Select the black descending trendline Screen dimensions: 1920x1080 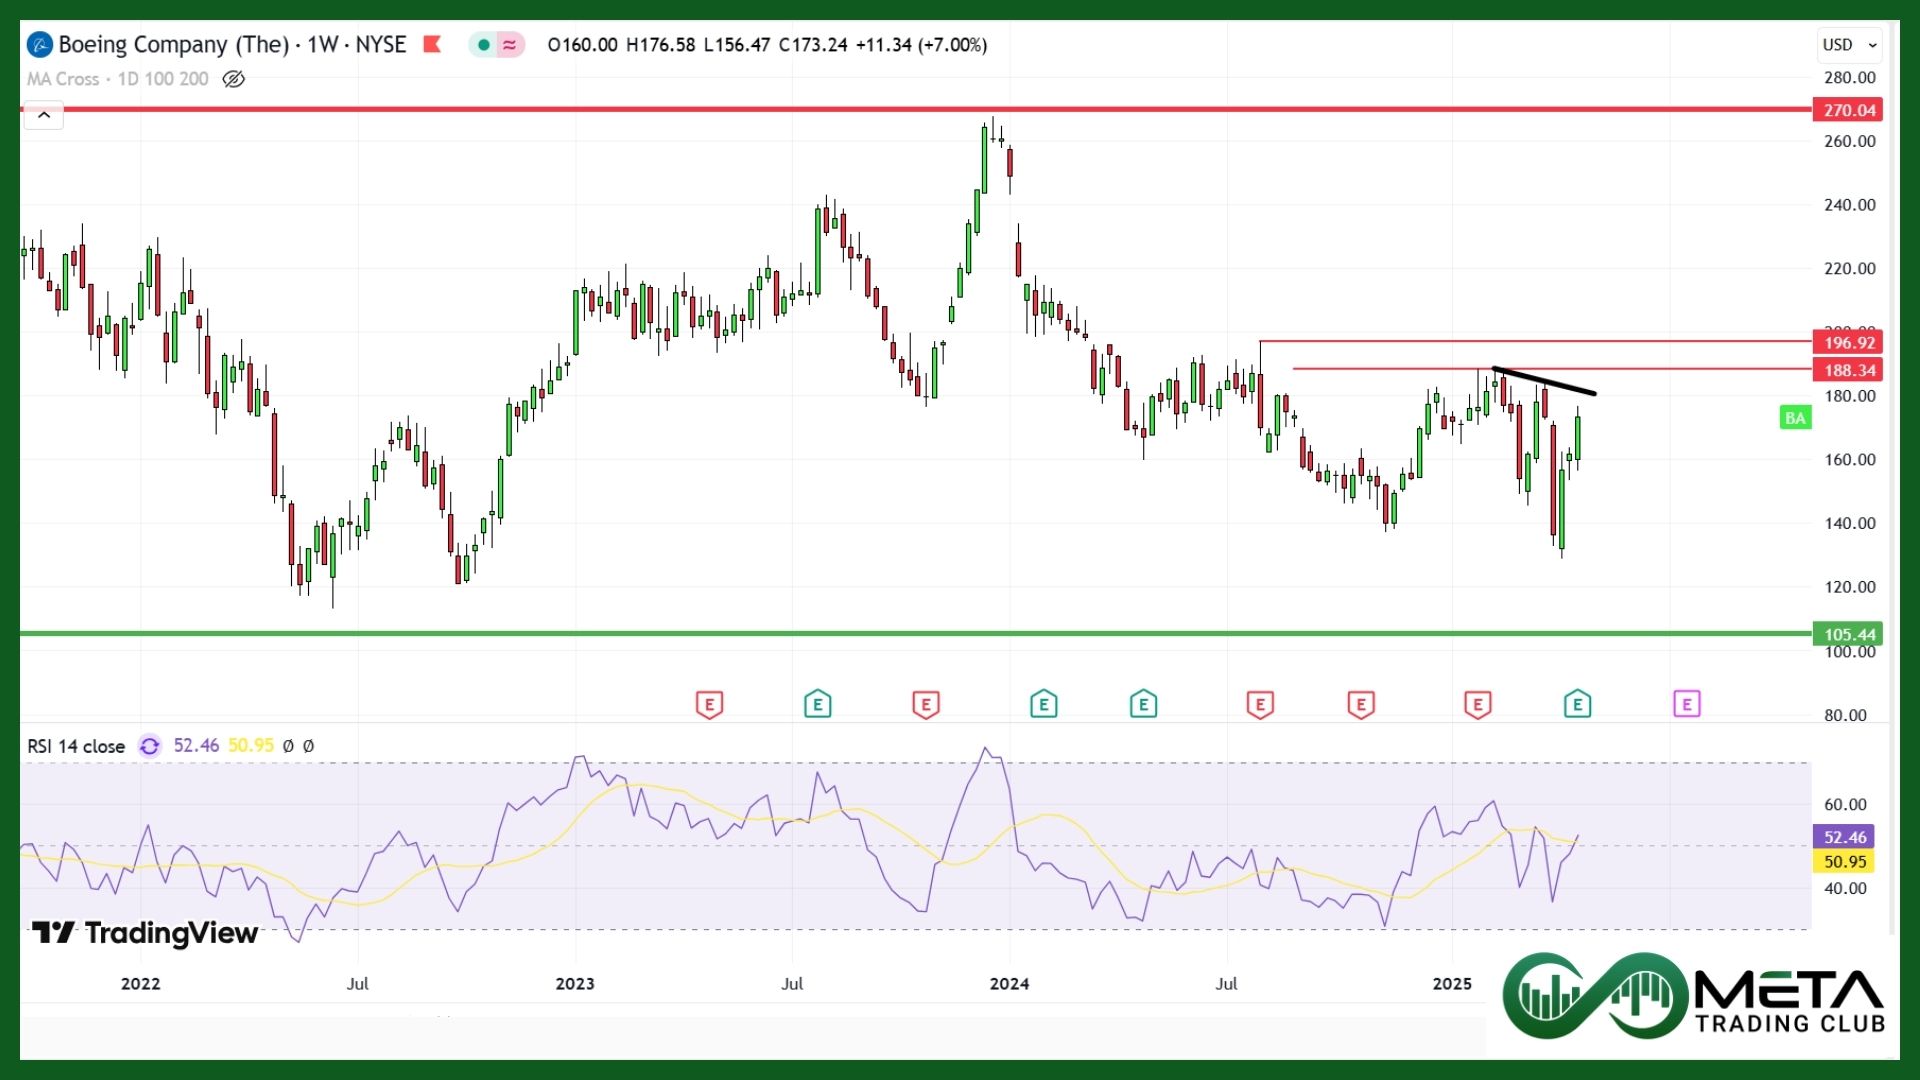coord(1543,381)
